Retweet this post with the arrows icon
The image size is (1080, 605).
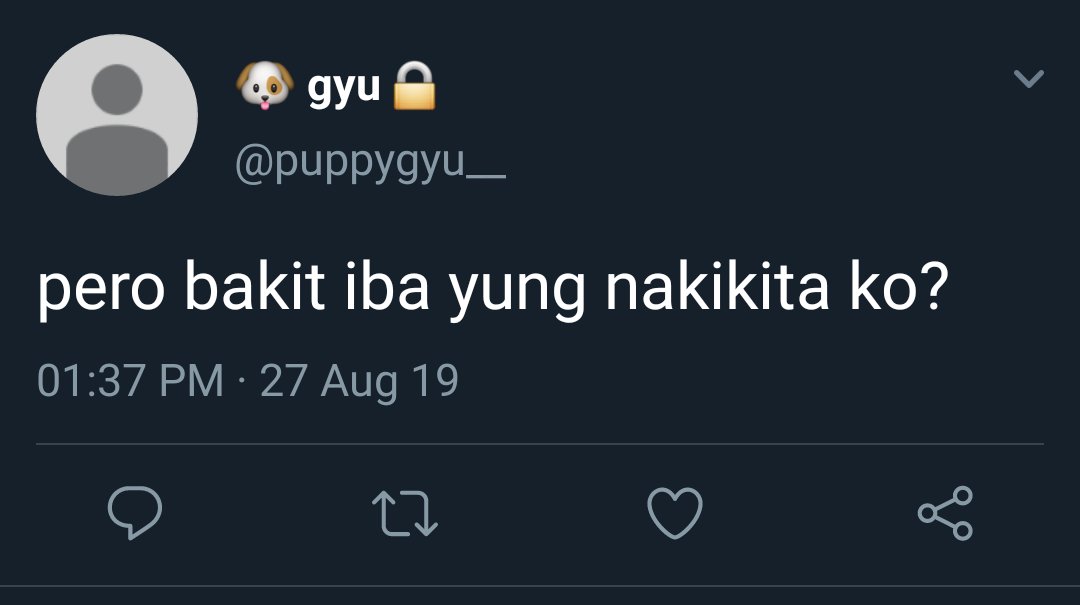click(405, 513)
